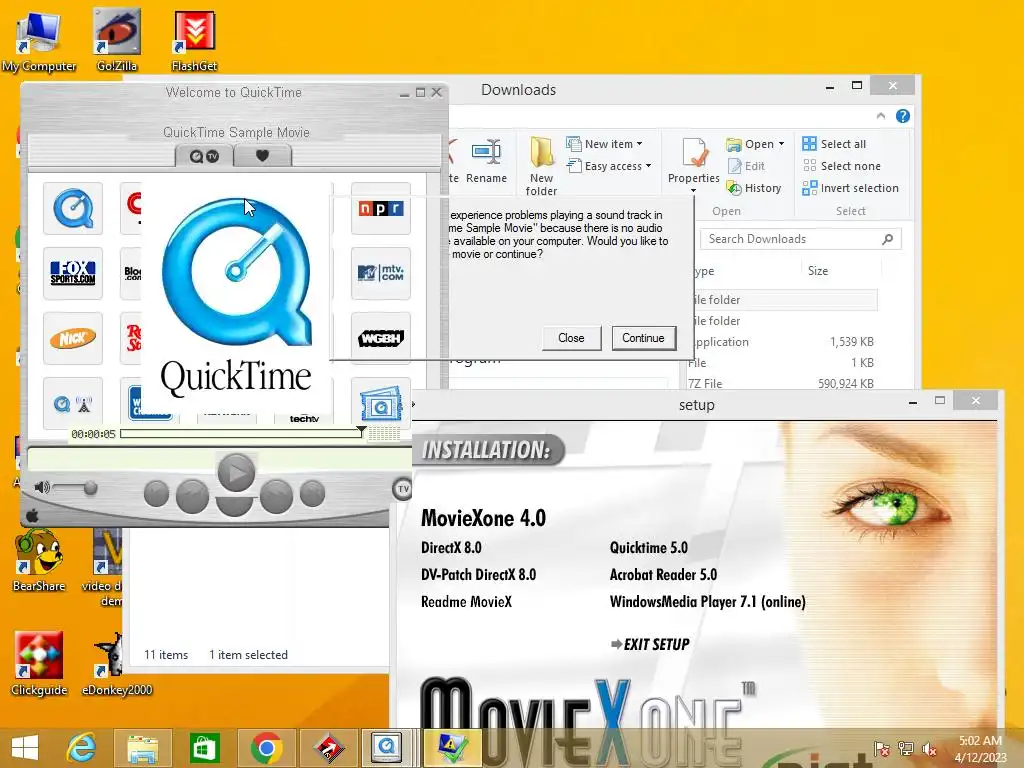Launch BearShare from the desktop
The image size is (1024, 768).
tap(39, 560)
